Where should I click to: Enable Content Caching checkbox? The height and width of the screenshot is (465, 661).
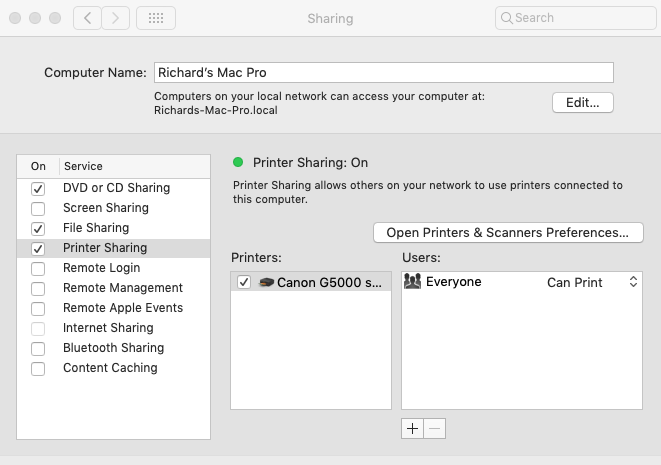click(x=38, y=368)
